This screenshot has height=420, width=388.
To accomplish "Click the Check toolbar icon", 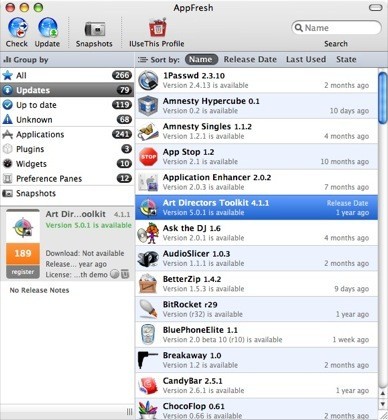I will [18, 28].
